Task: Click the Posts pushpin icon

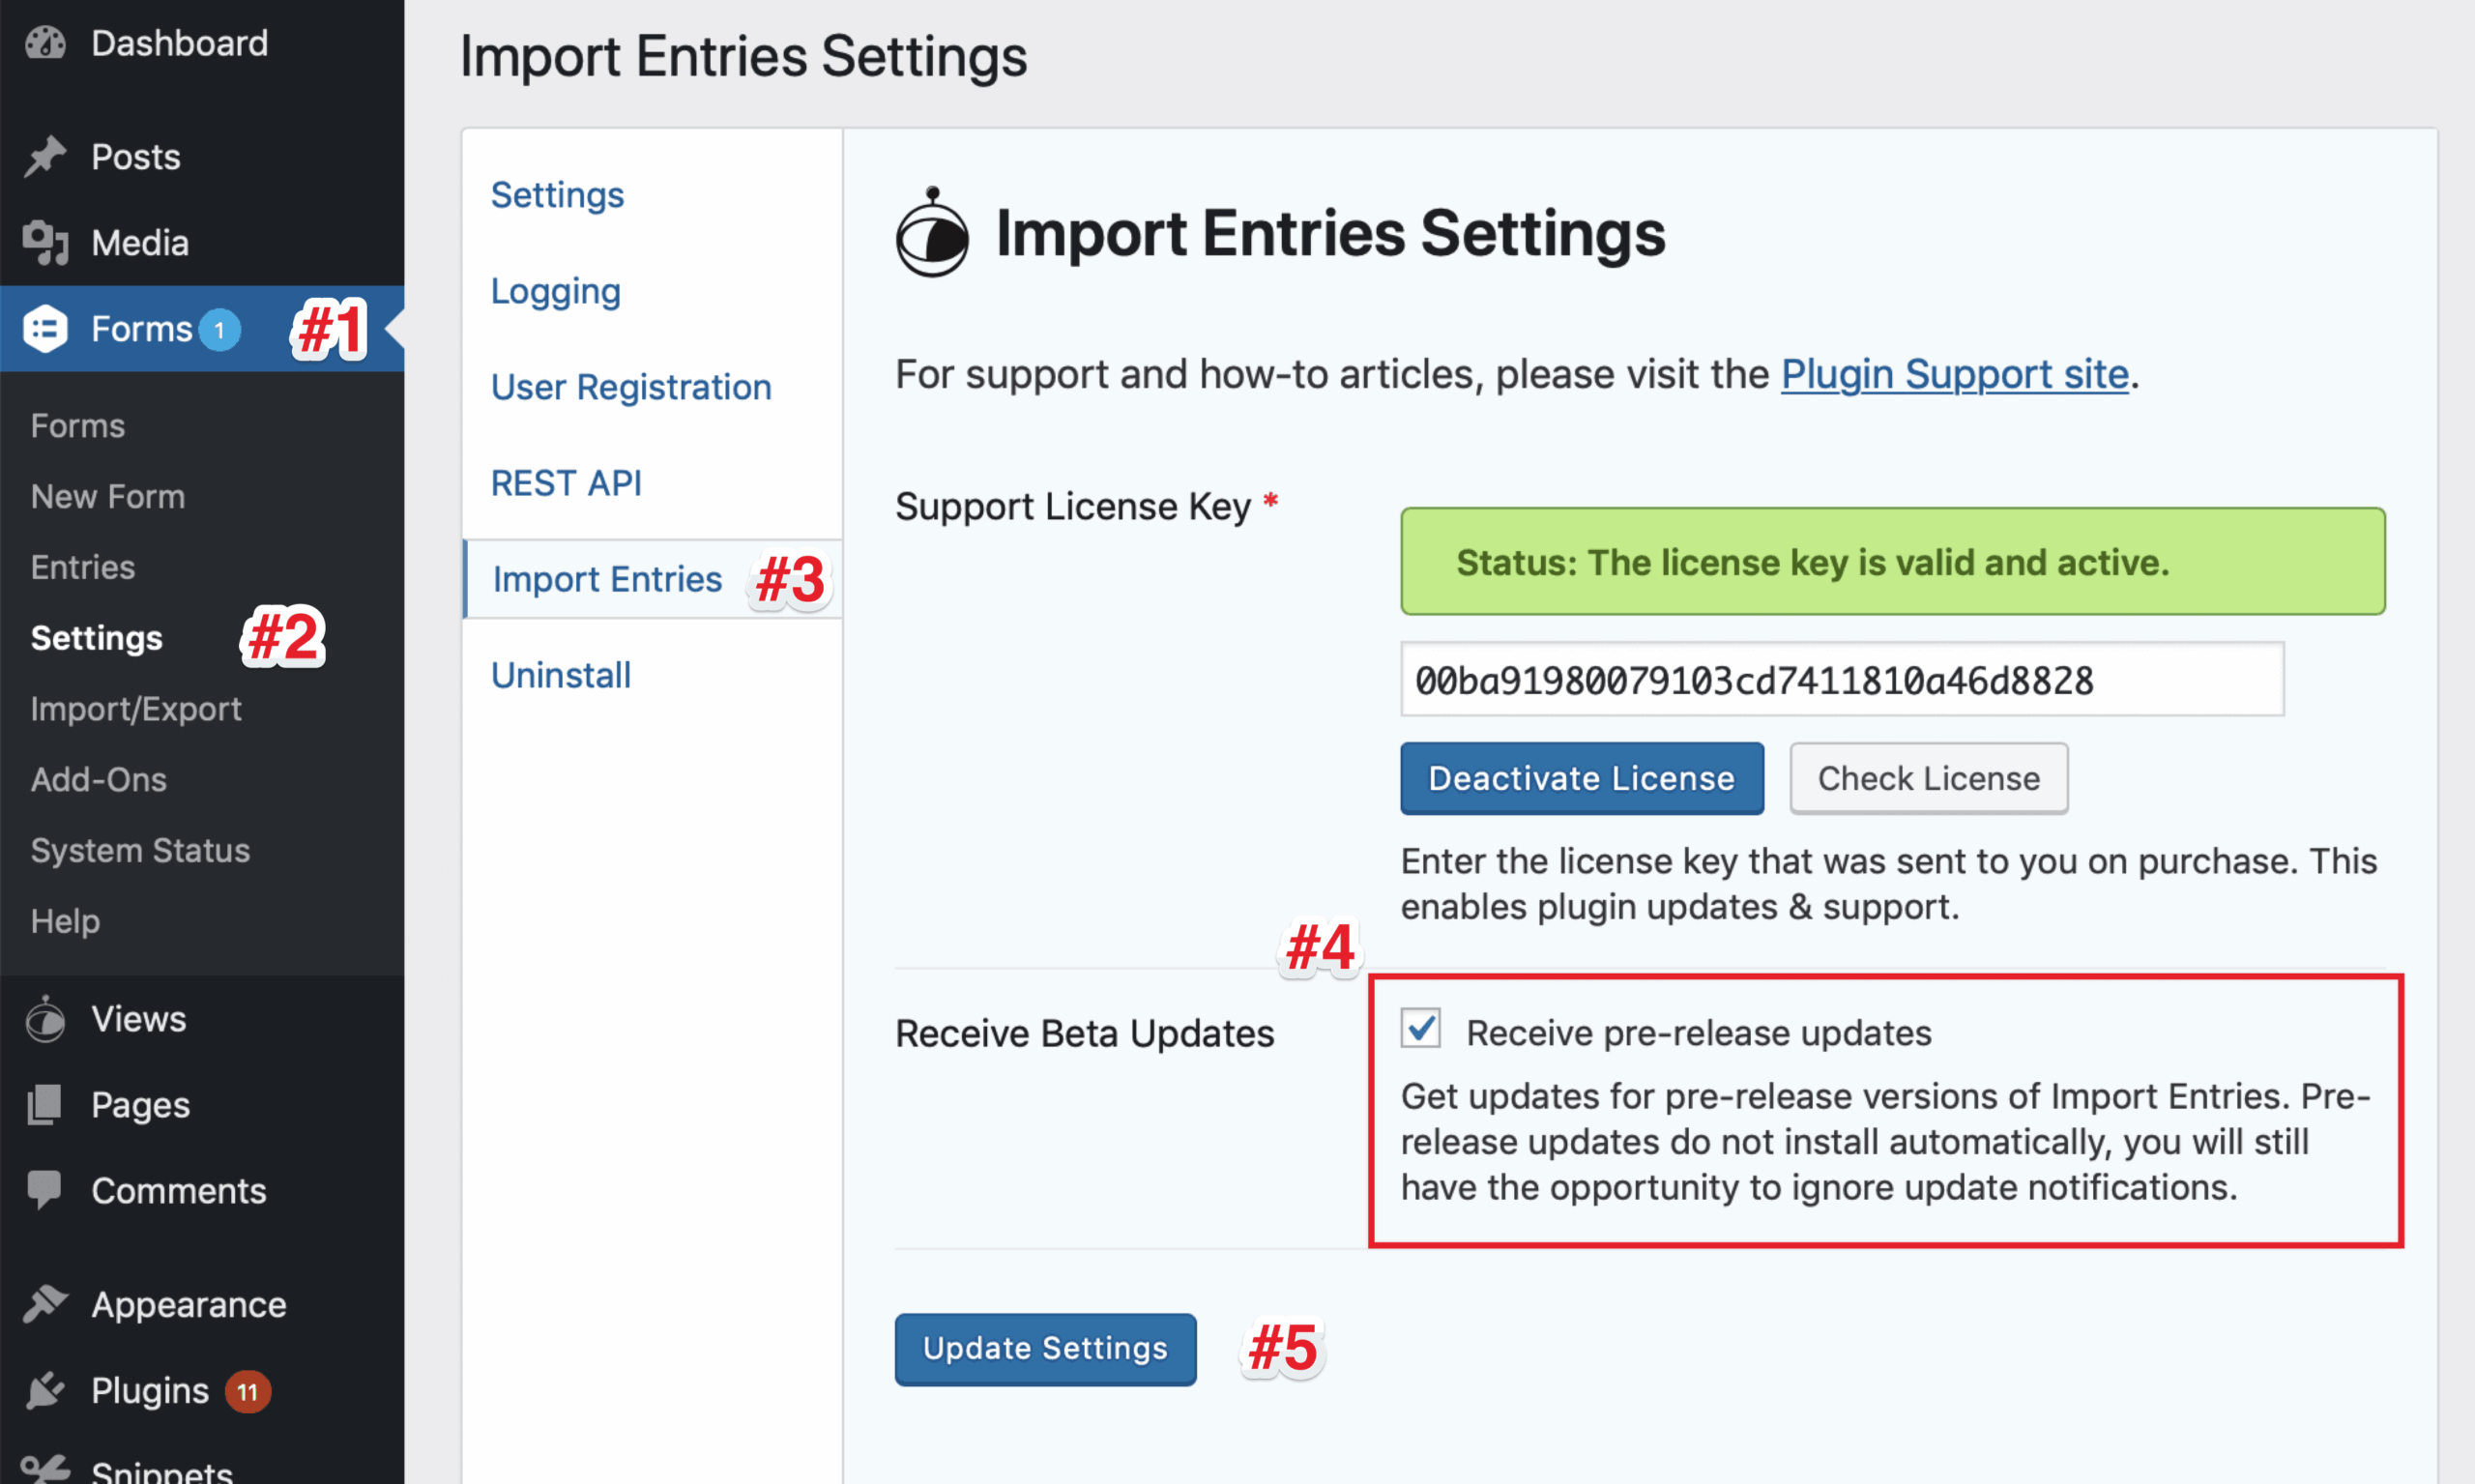Action: tap(45, 157)
